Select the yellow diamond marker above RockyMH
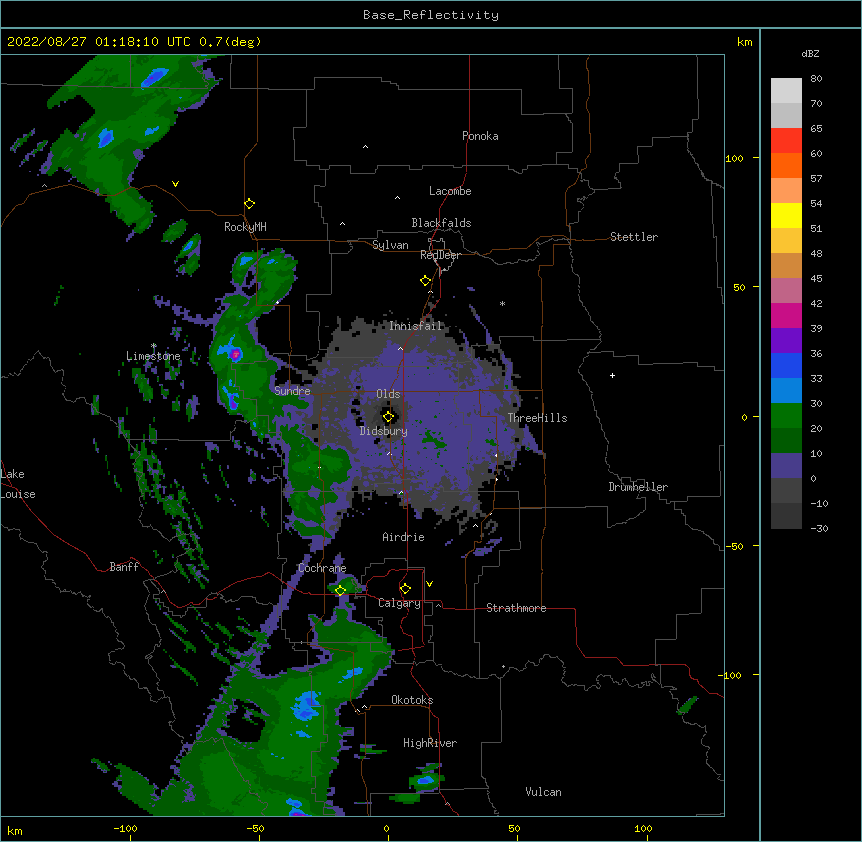862x842 pixels. click(249, 204)
